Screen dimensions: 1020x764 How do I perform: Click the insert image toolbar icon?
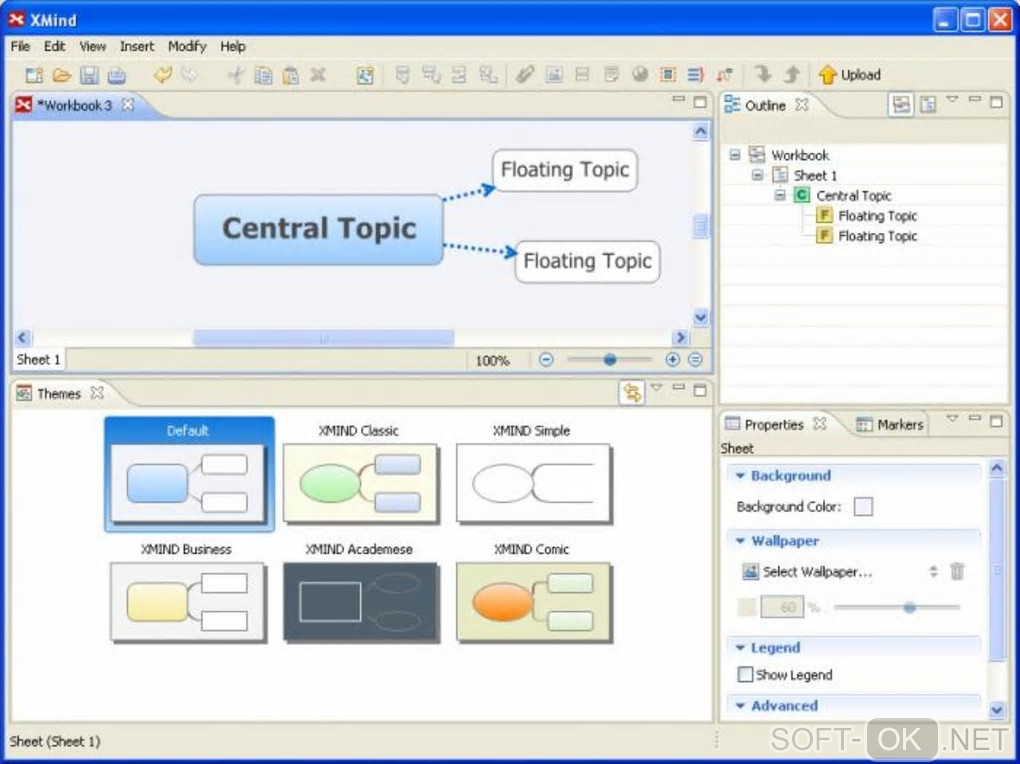click(x=554, y=75)
